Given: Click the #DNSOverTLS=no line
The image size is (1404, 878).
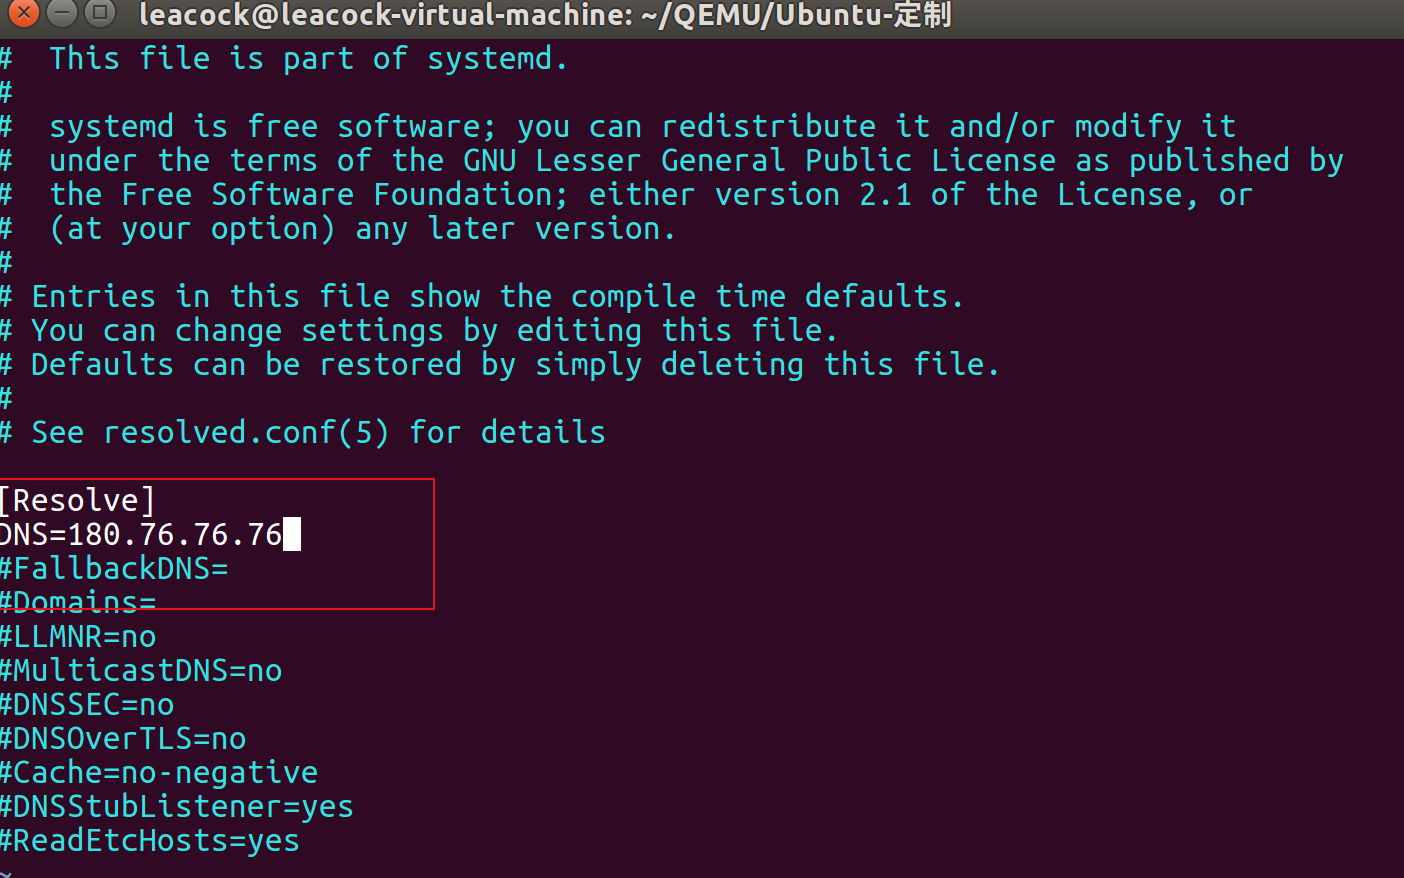Looking at the screenshot, I should click(x=122, y=738).
